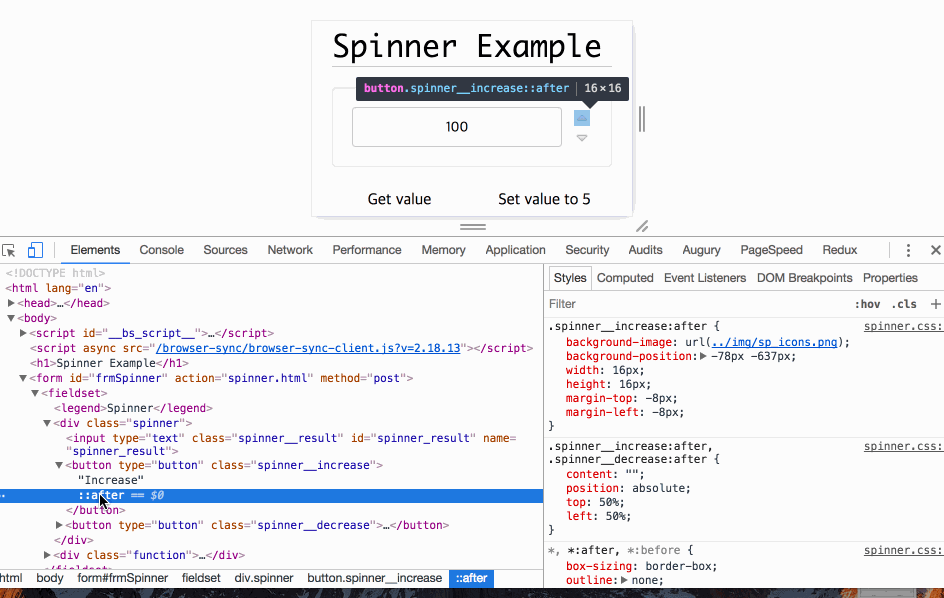Select the ::after breadcrumb item
This screenshot has width=944, height=598.
point(471,578)
